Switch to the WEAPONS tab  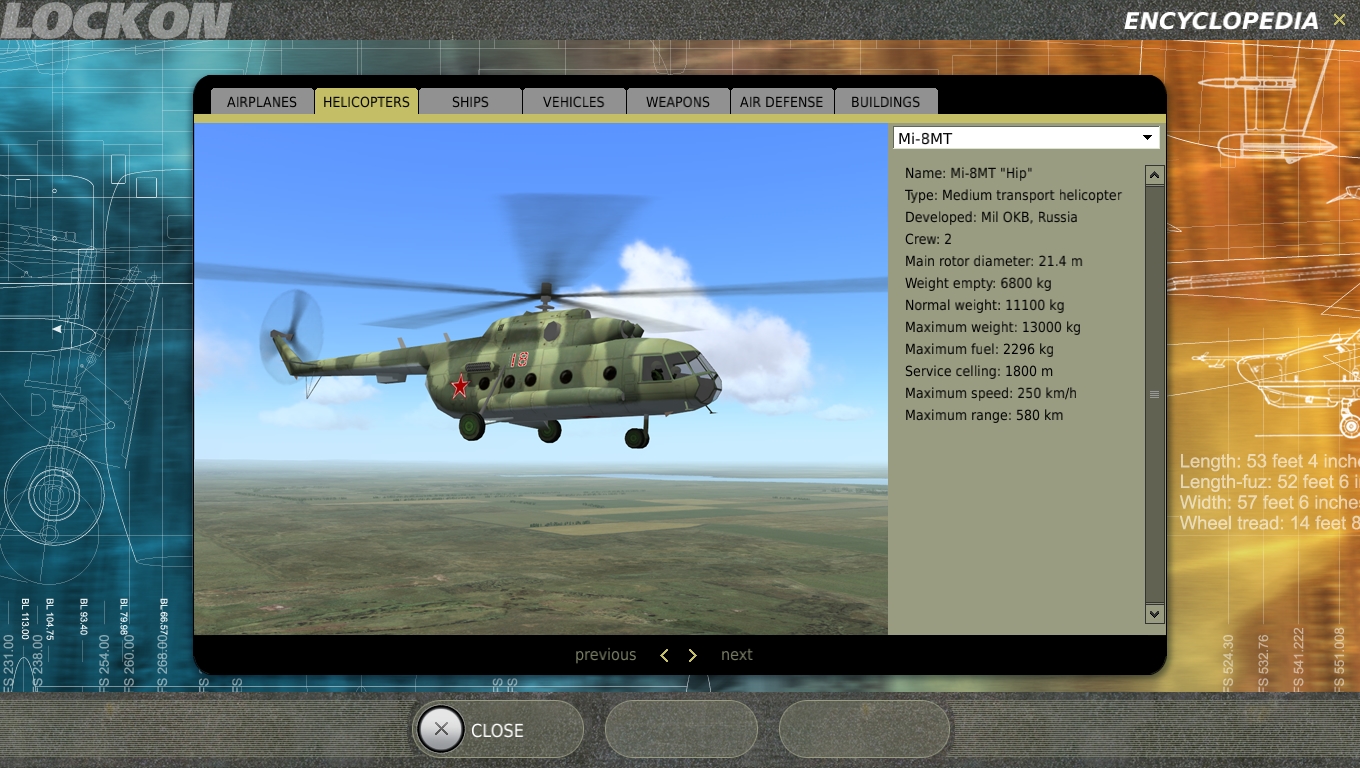click(678, 102)
